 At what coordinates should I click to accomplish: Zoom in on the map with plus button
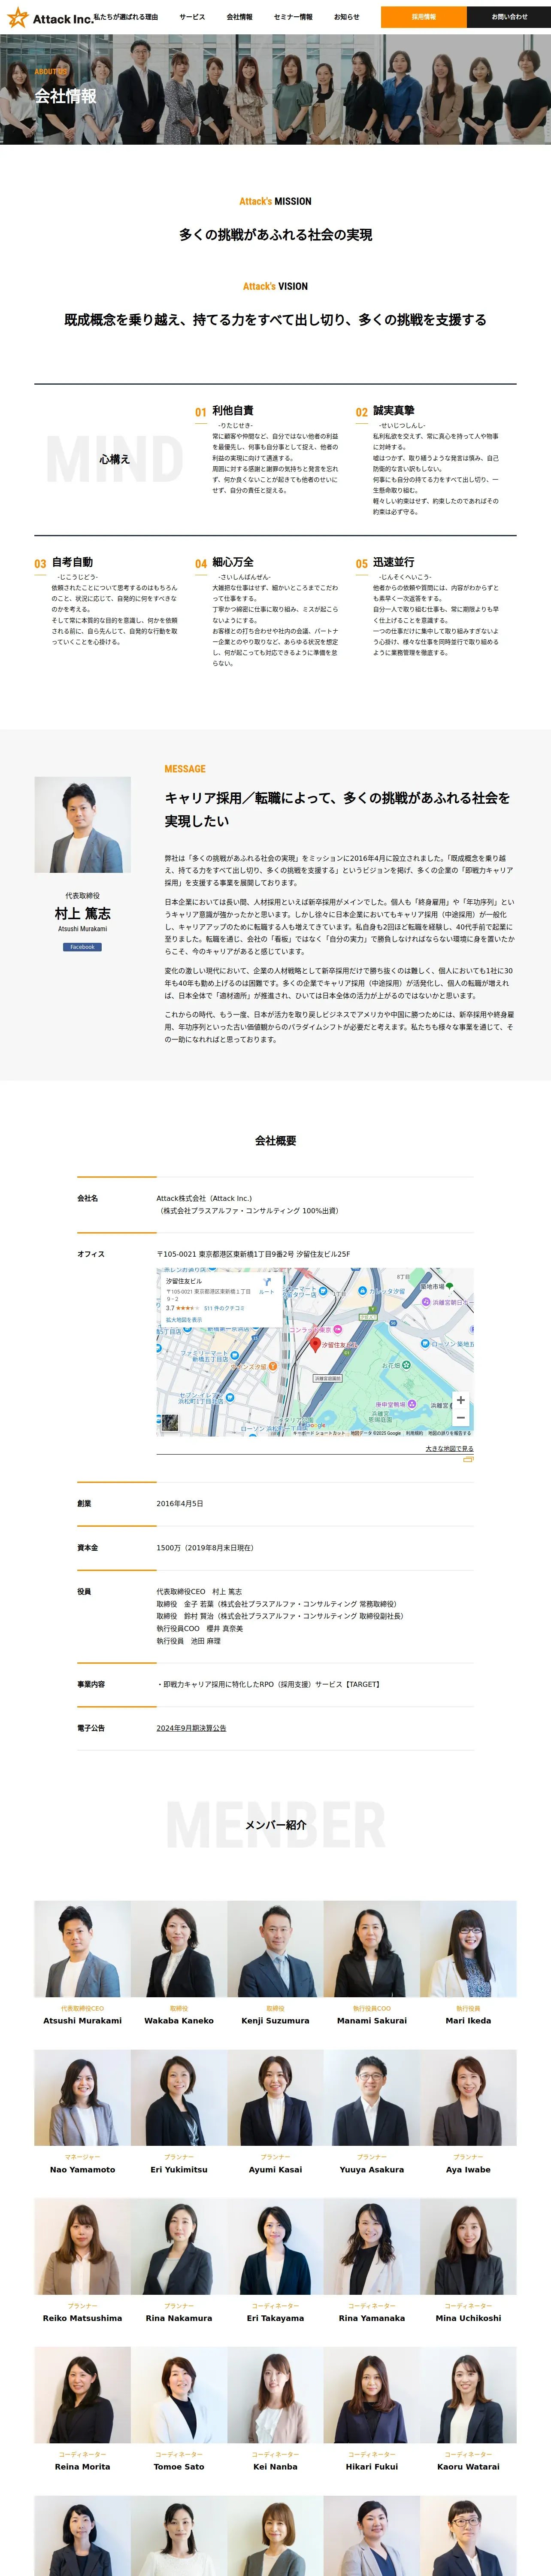(x=460, y=1400)
